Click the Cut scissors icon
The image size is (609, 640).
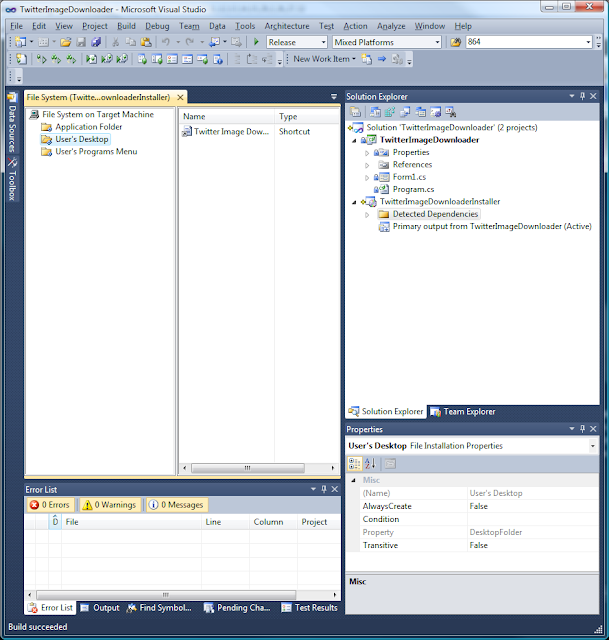(116, 42)
